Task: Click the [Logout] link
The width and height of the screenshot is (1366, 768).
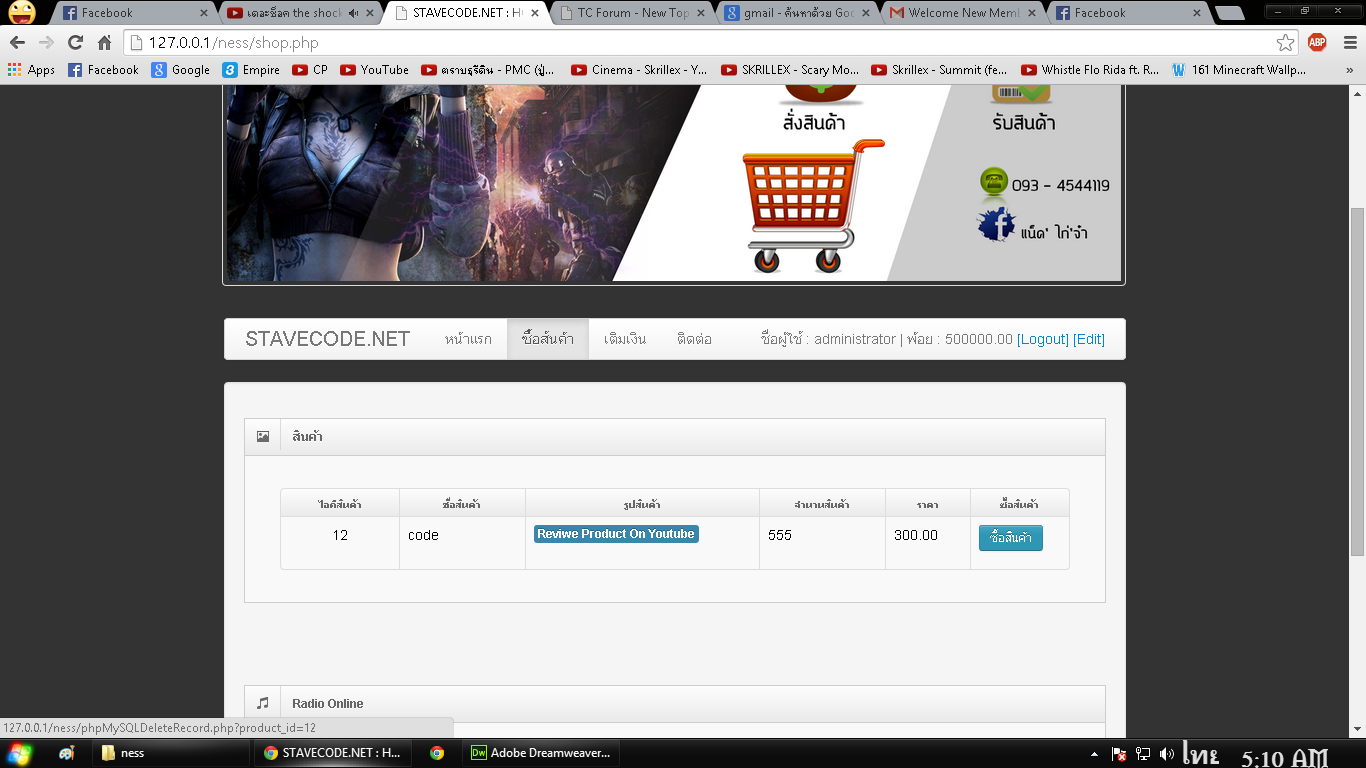Action: tap(1043, 339)
